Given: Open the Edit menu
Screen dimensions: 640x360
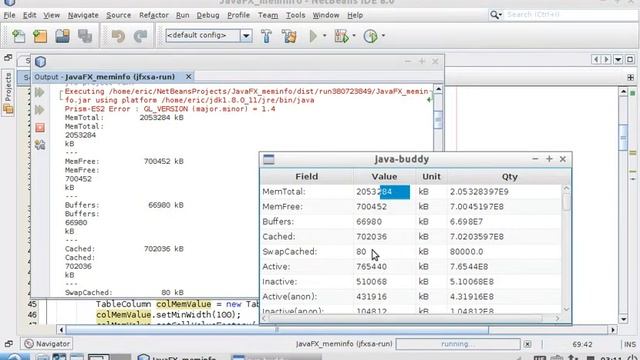Looking at the screenshot, I should click(x=29, y=15).
